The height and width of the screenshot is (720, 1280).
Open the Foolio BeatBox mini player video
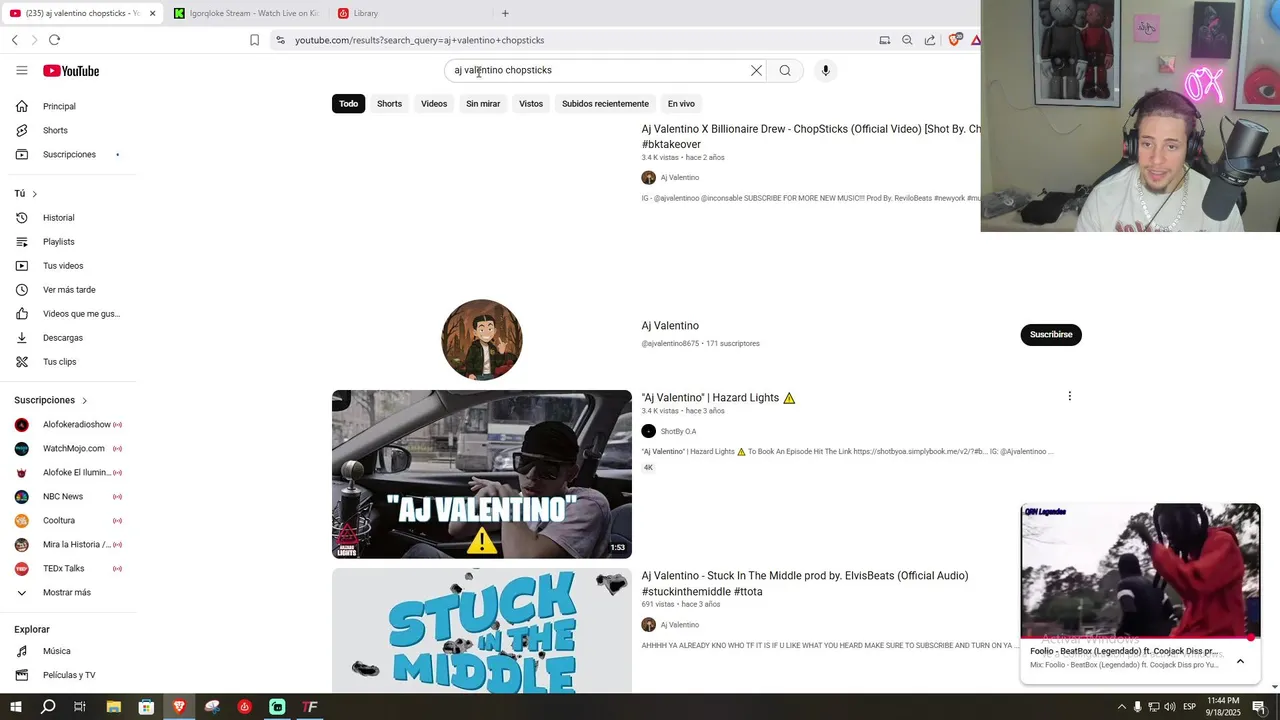tap(1140, 570)
